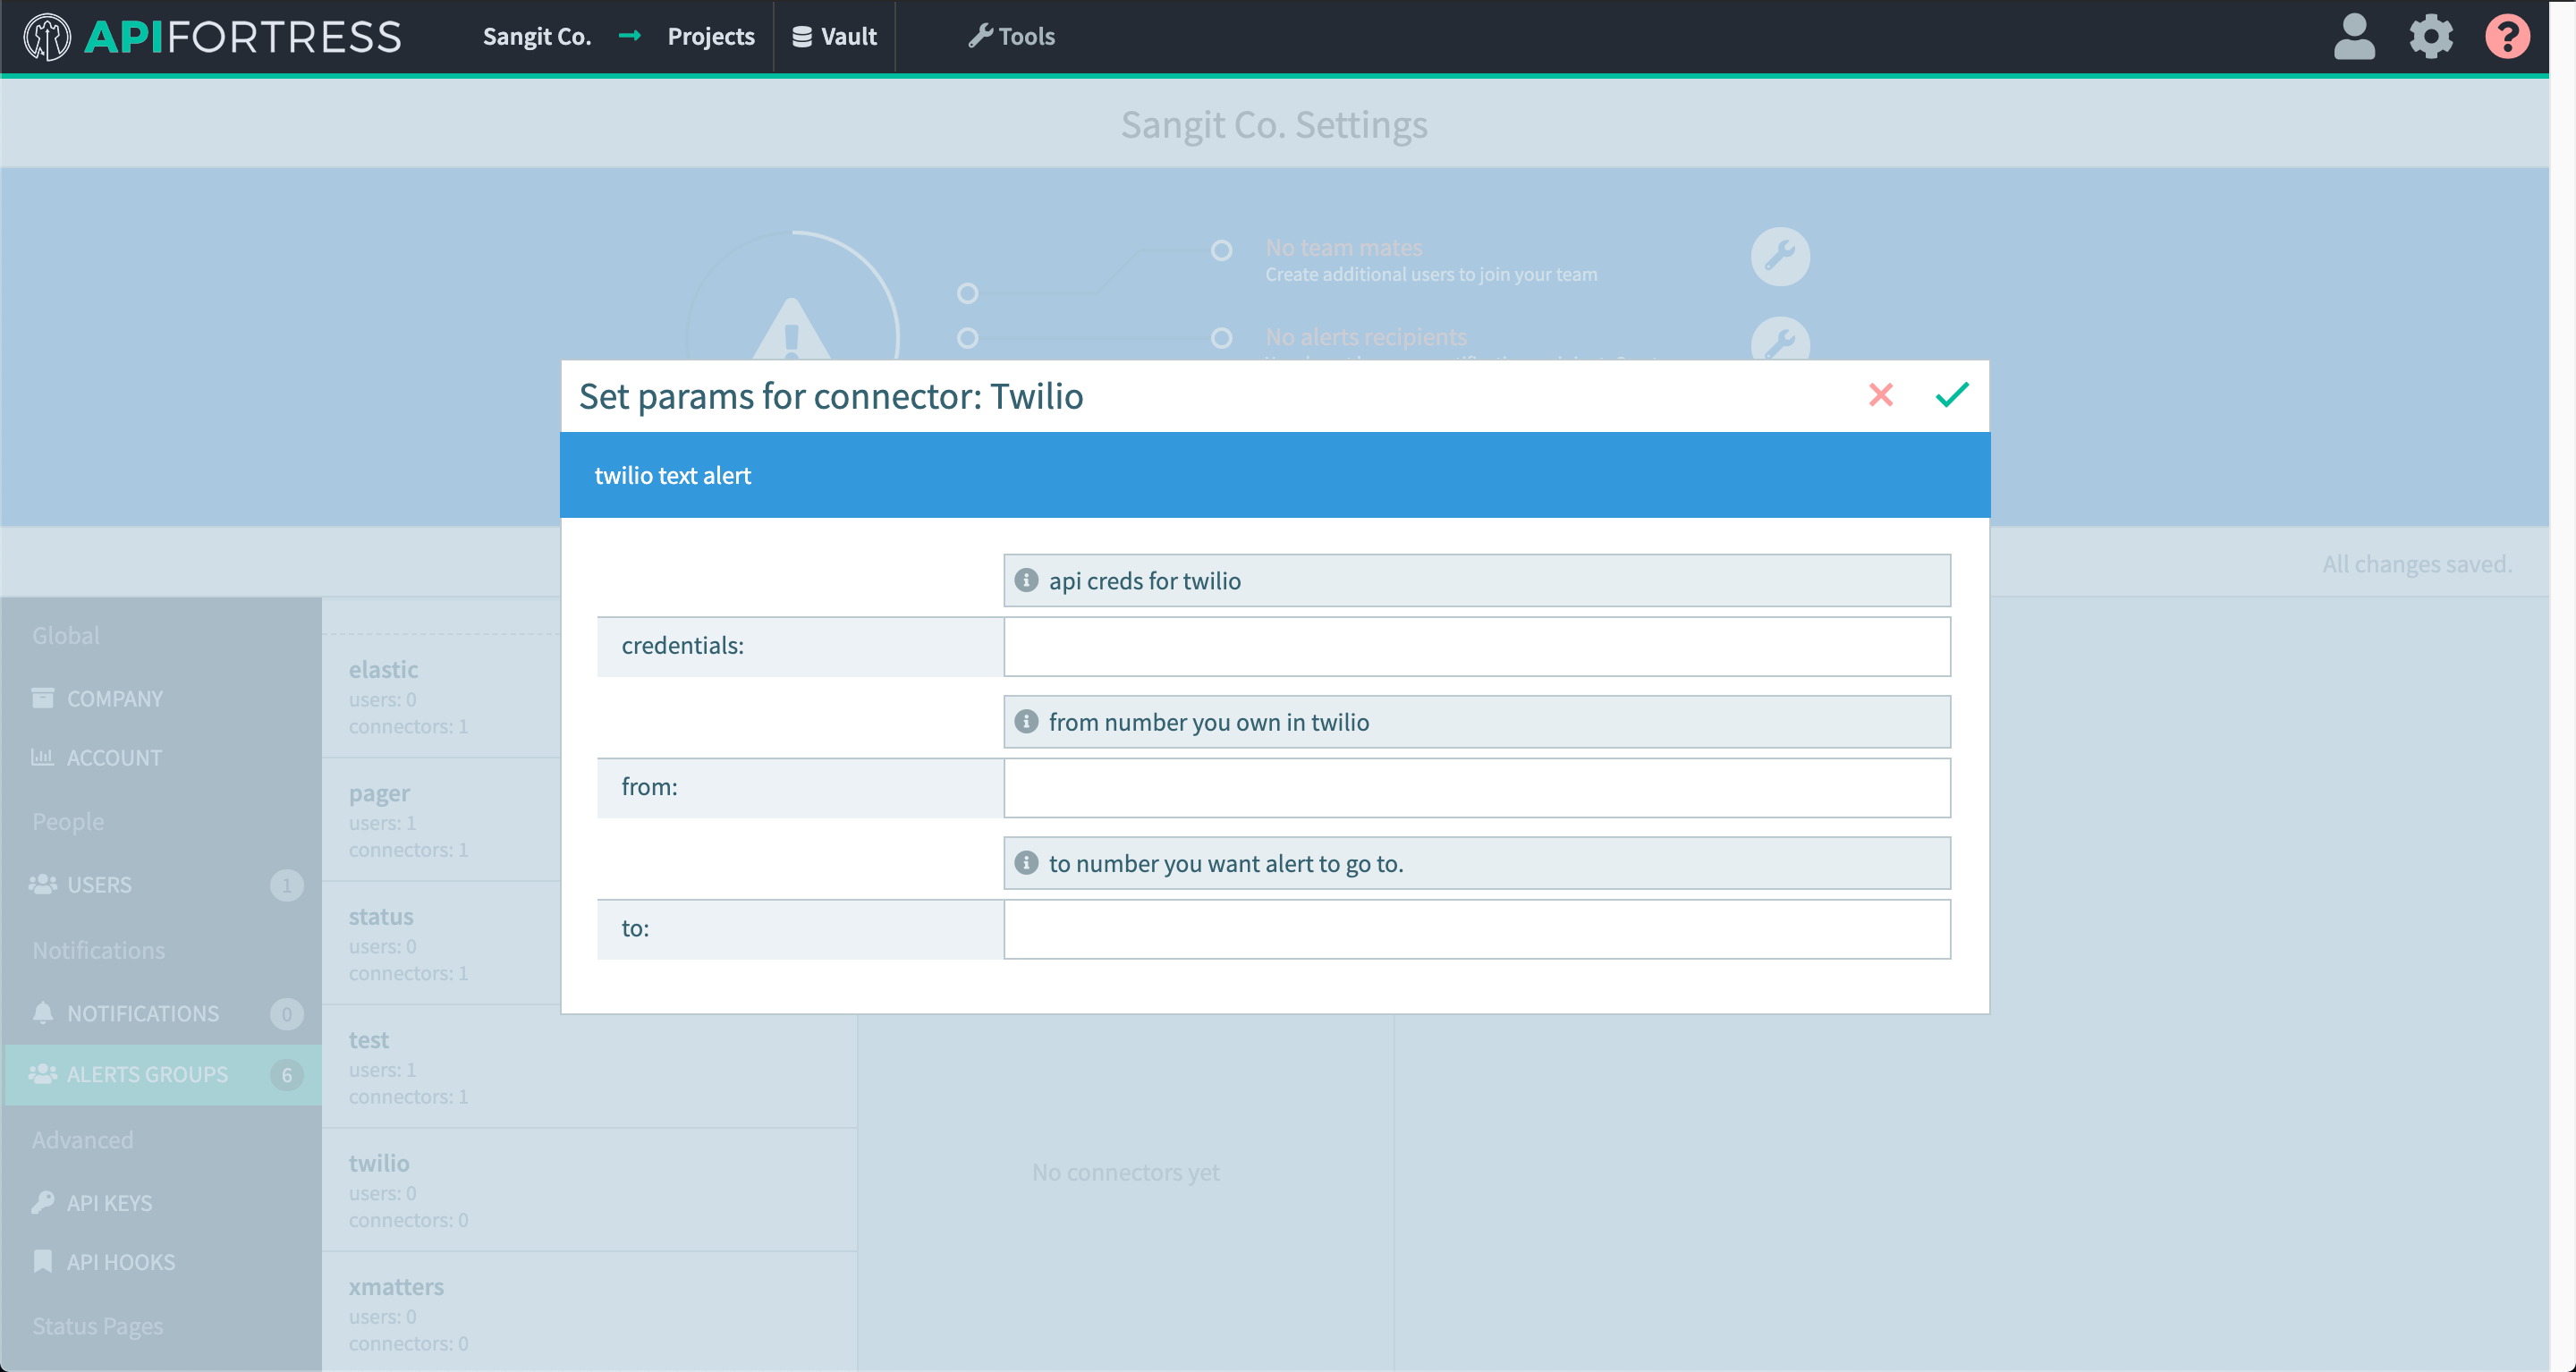
Task: Select ALERTS GROUPS in sidebar
Action: 147,1074
